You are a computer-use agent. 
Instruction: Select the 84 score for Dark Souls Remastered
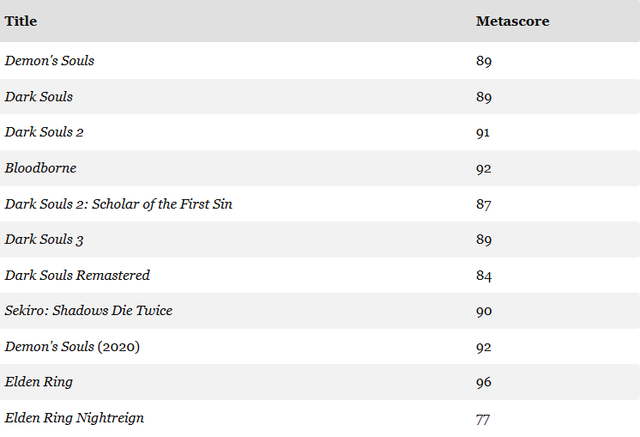(484, 275)
